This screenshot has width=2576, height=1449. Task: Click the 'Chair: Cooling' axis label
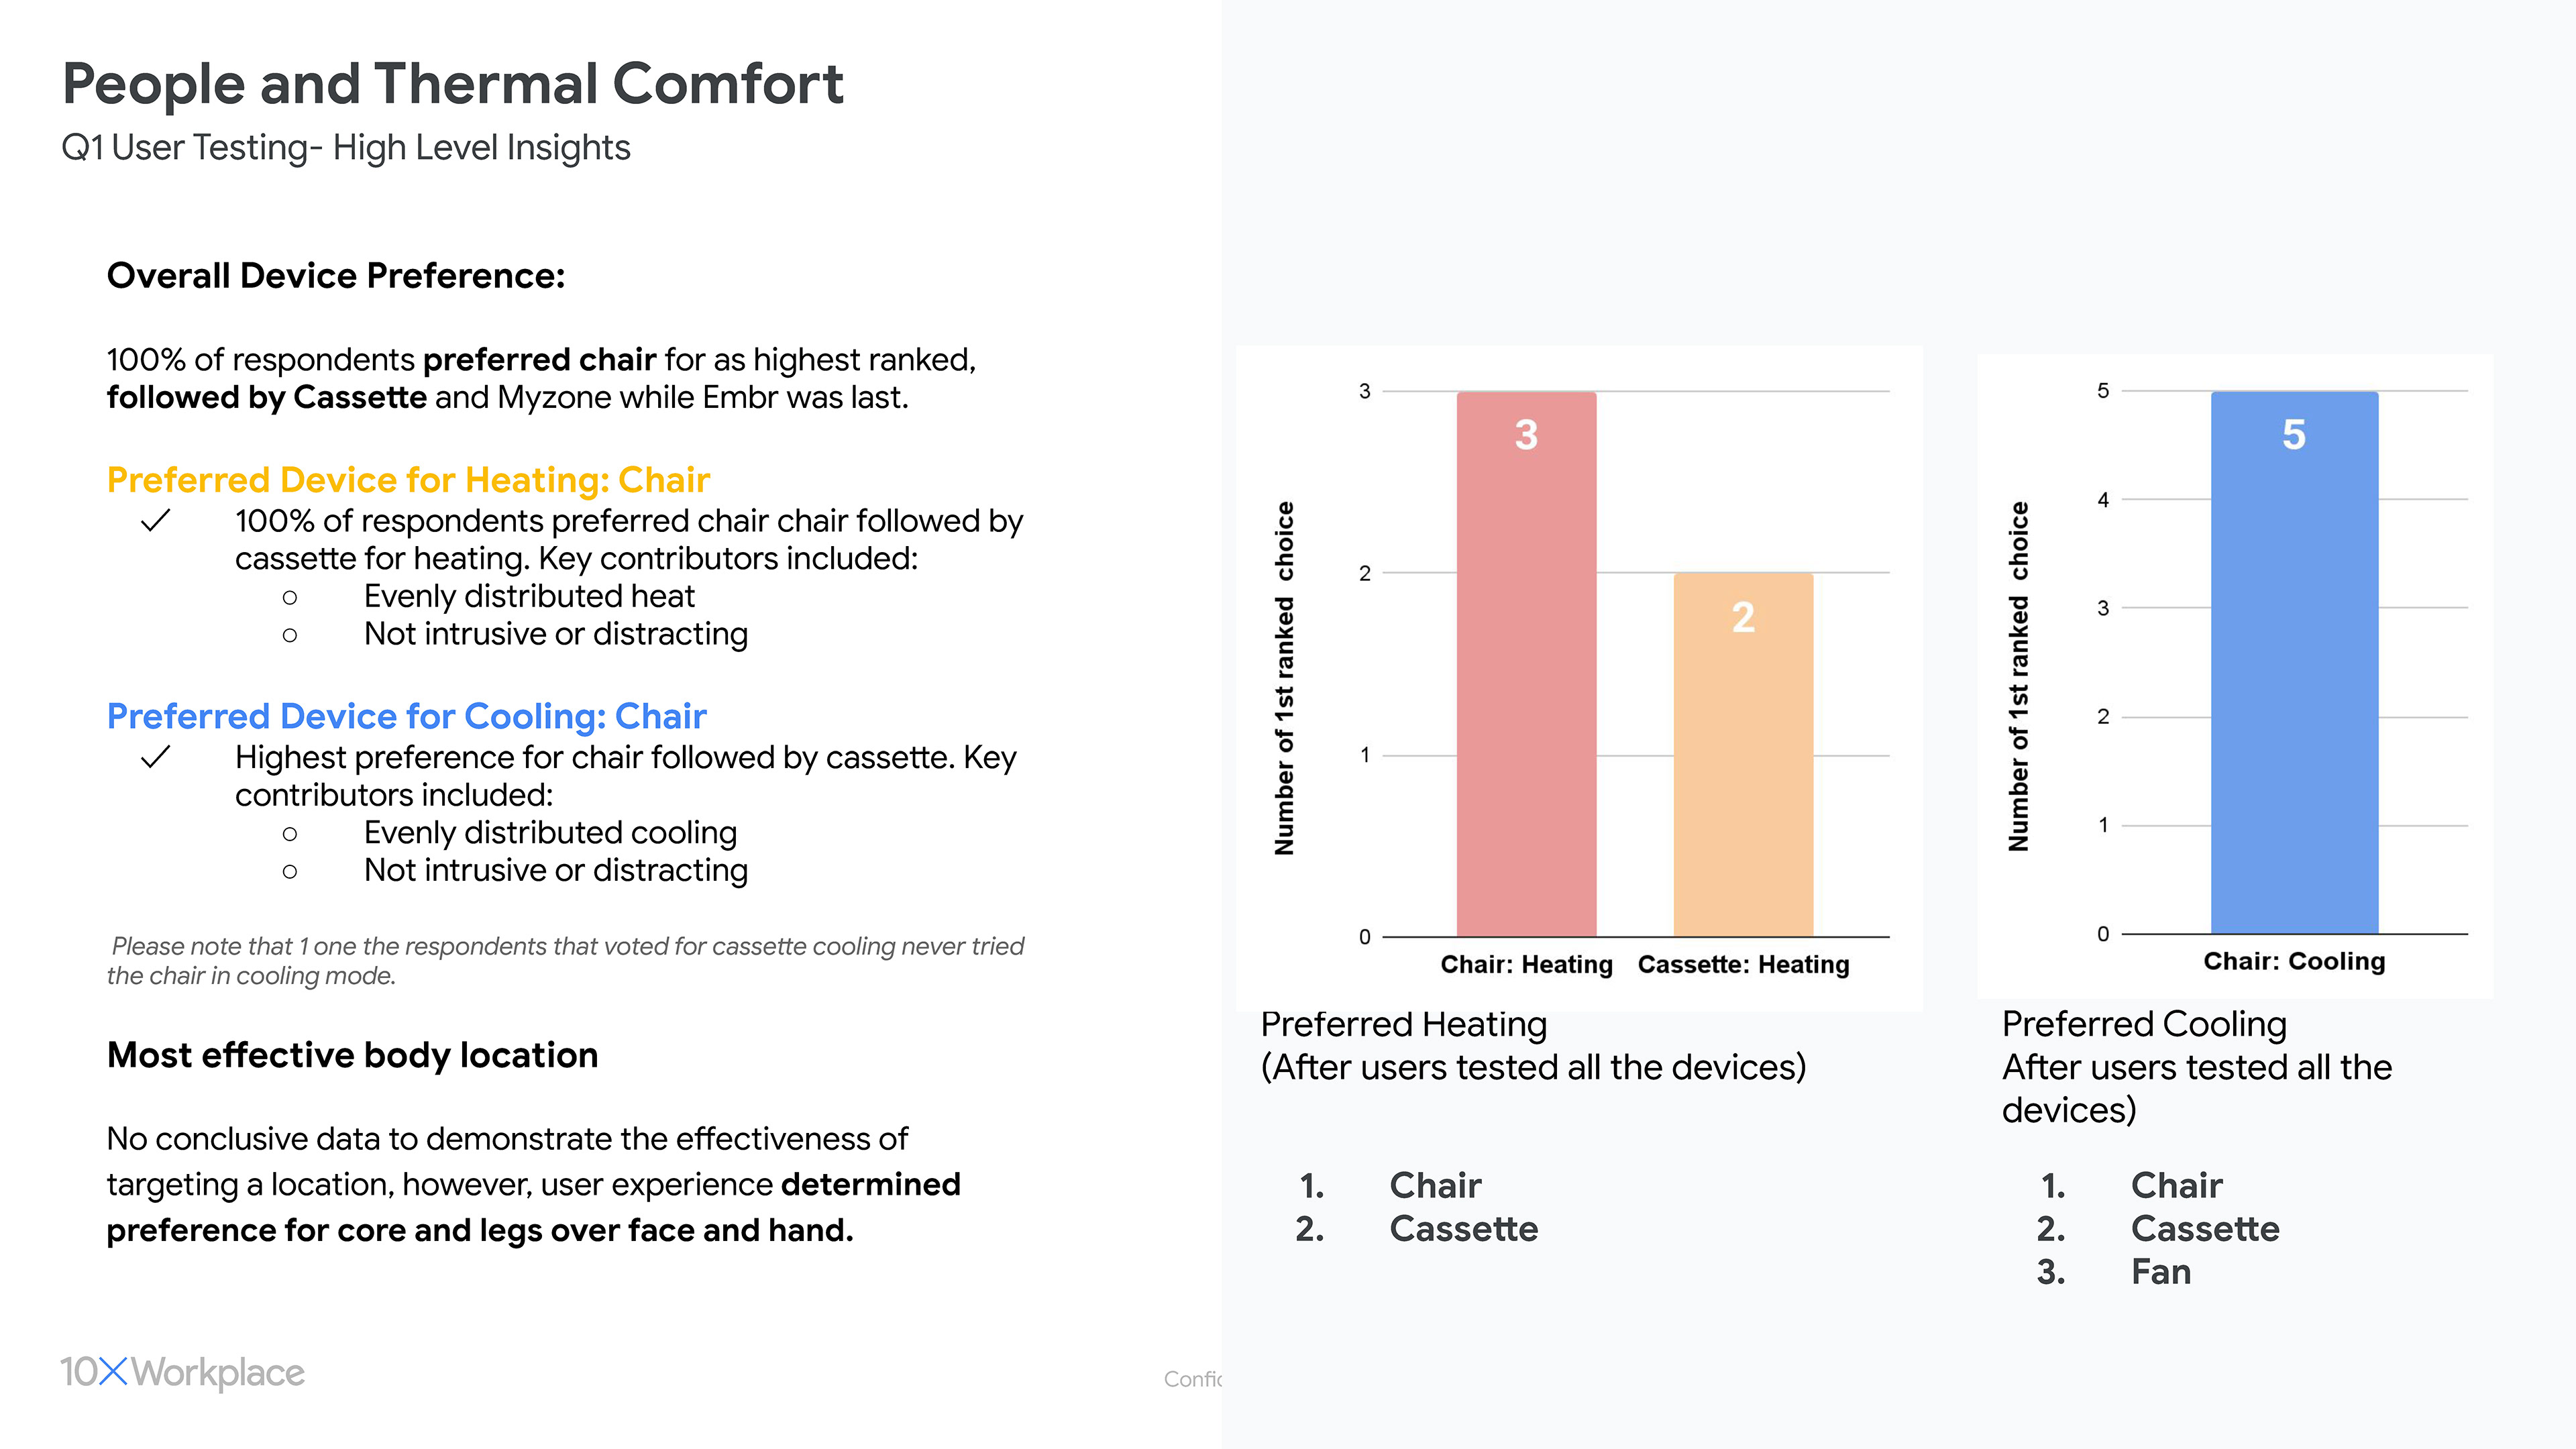(2294, 961)
